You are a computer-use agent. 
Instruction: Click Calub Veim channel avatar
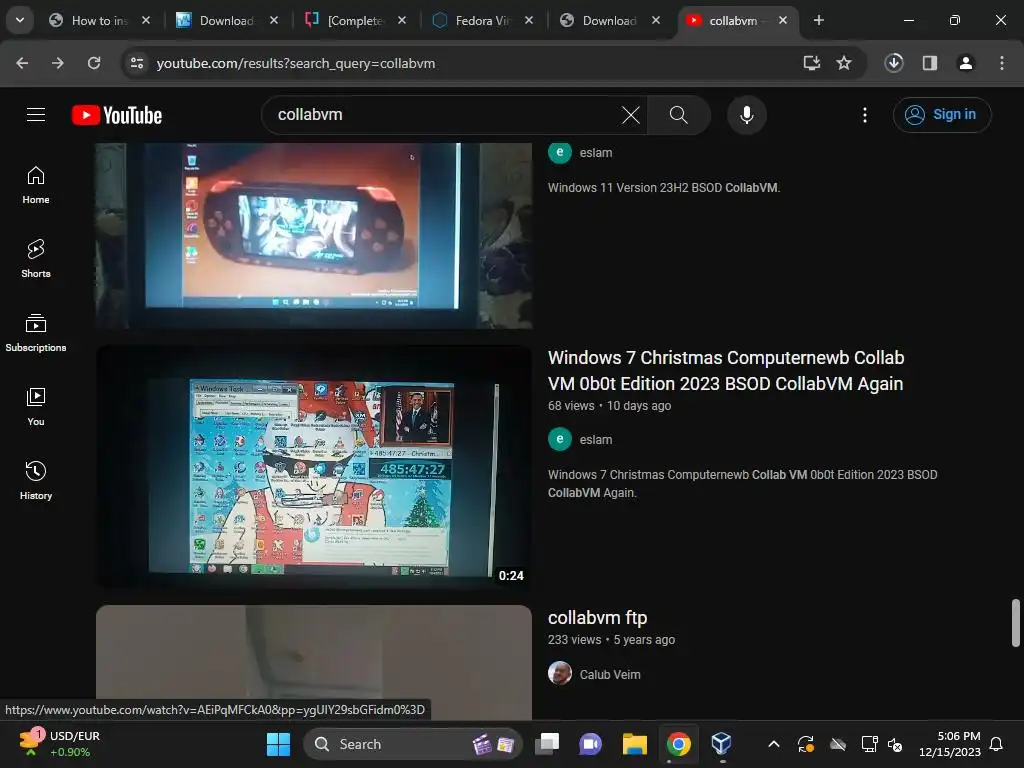click(x=560, y=673)
